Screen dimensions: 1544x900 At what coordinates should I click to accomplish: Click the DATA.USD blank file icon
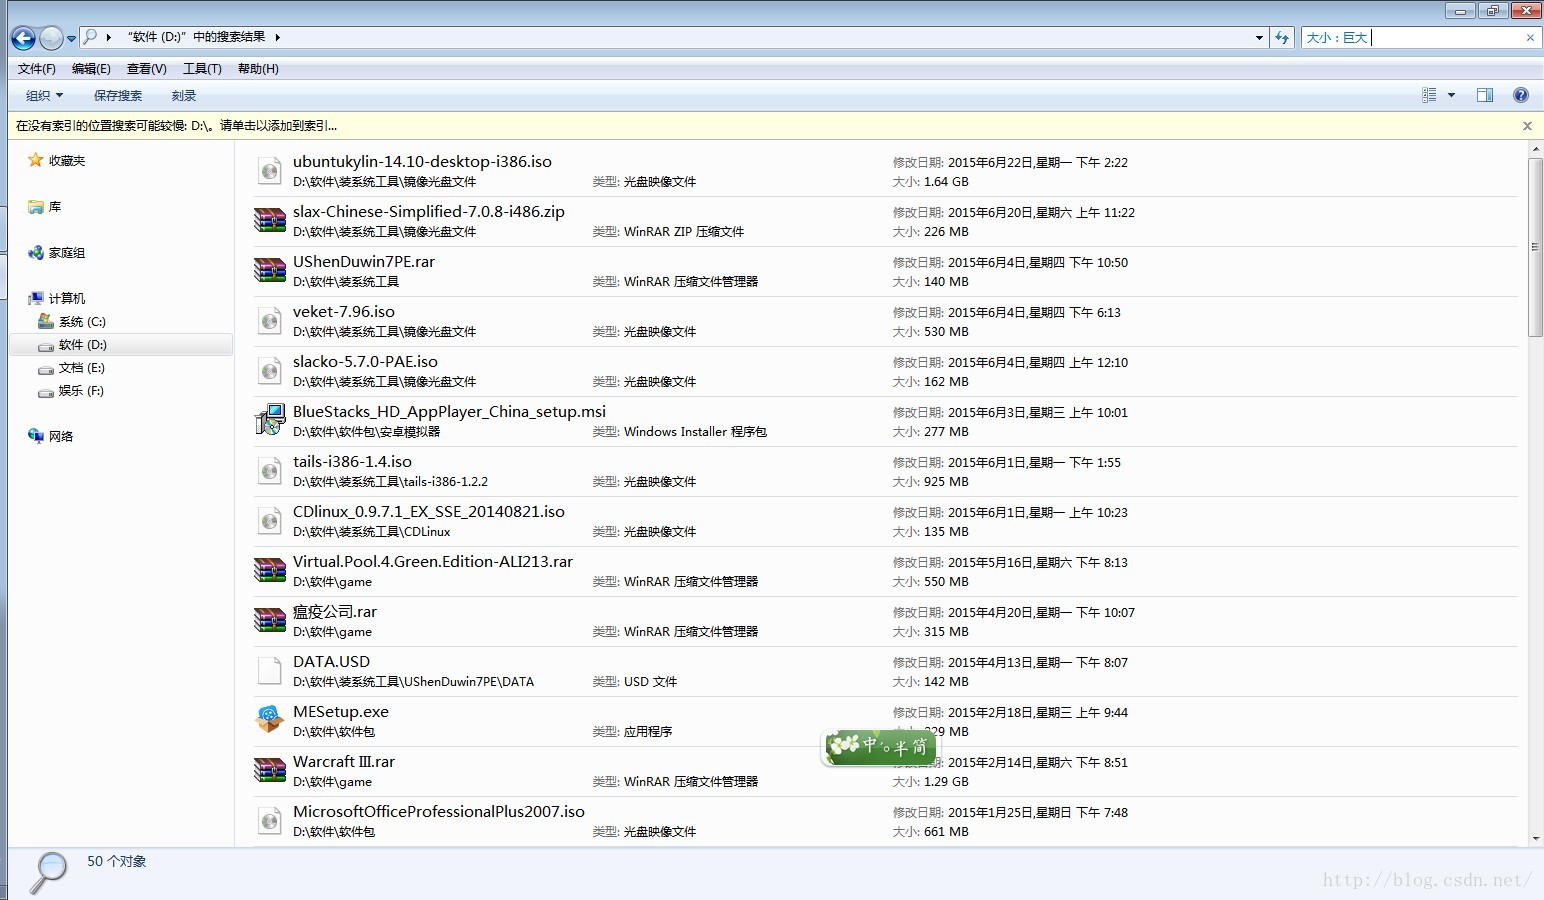(x=269, y=671)
